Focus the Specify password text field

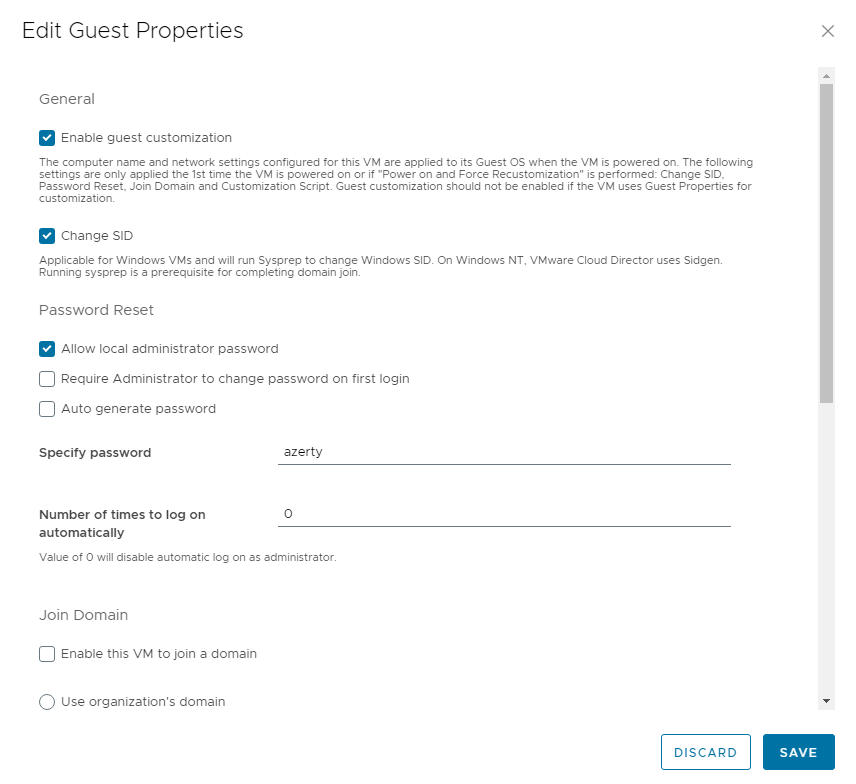504,452
